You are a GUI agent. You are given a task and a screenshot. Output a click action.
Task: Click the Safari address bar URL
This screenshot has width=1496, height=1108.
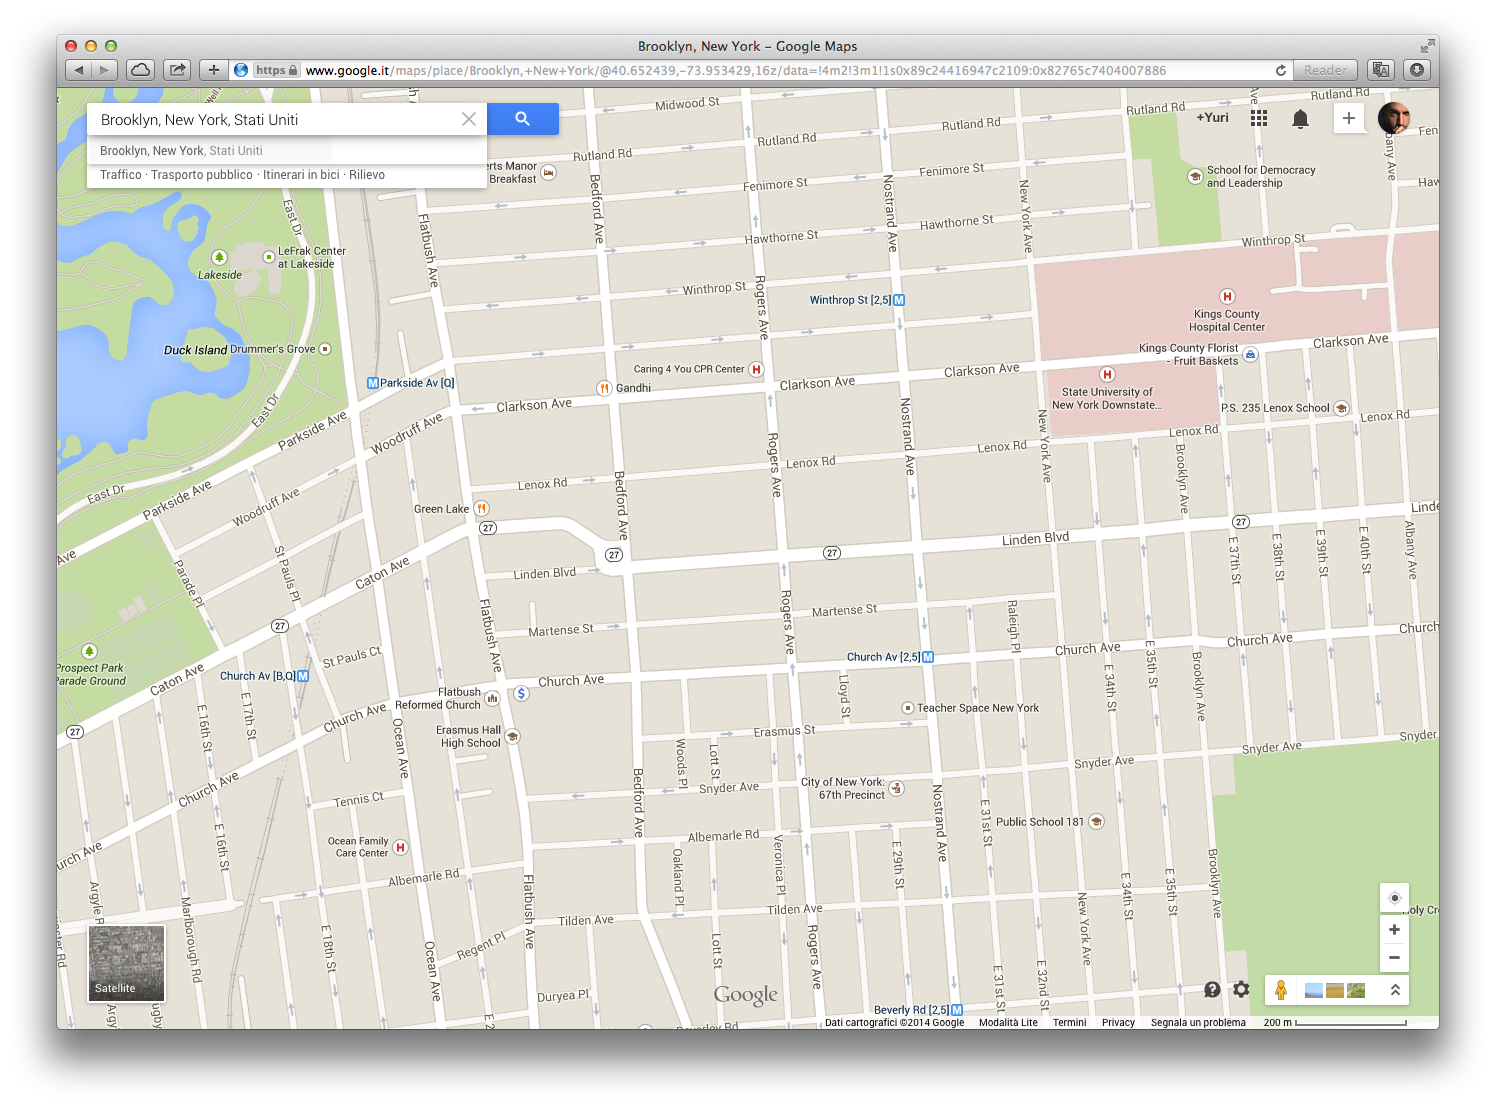735,70
